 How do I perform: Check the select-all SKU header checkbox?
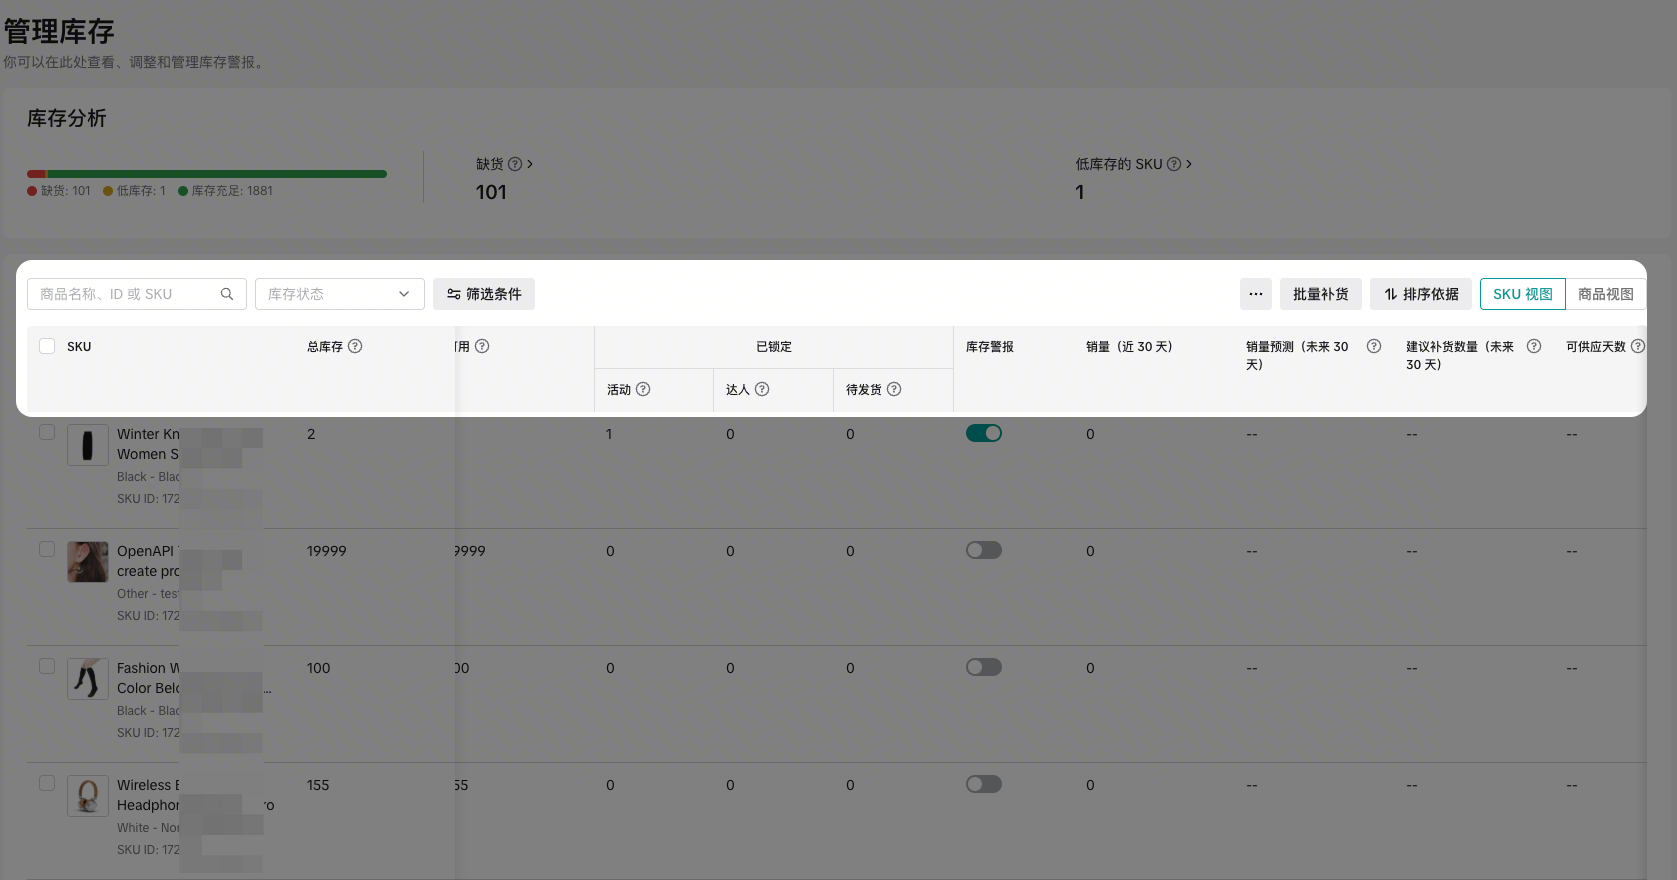pos(47,346)
